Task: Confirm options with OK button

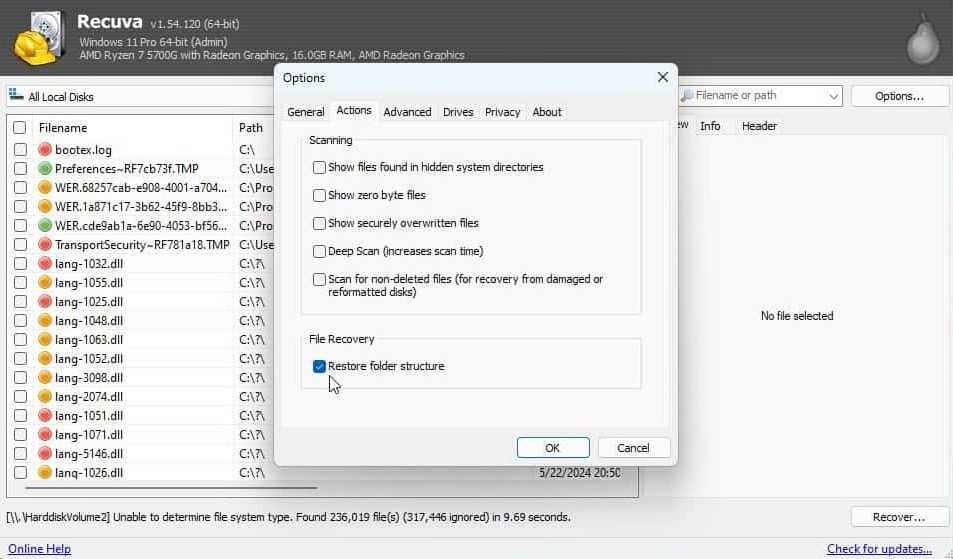Action: pos(553,448)
